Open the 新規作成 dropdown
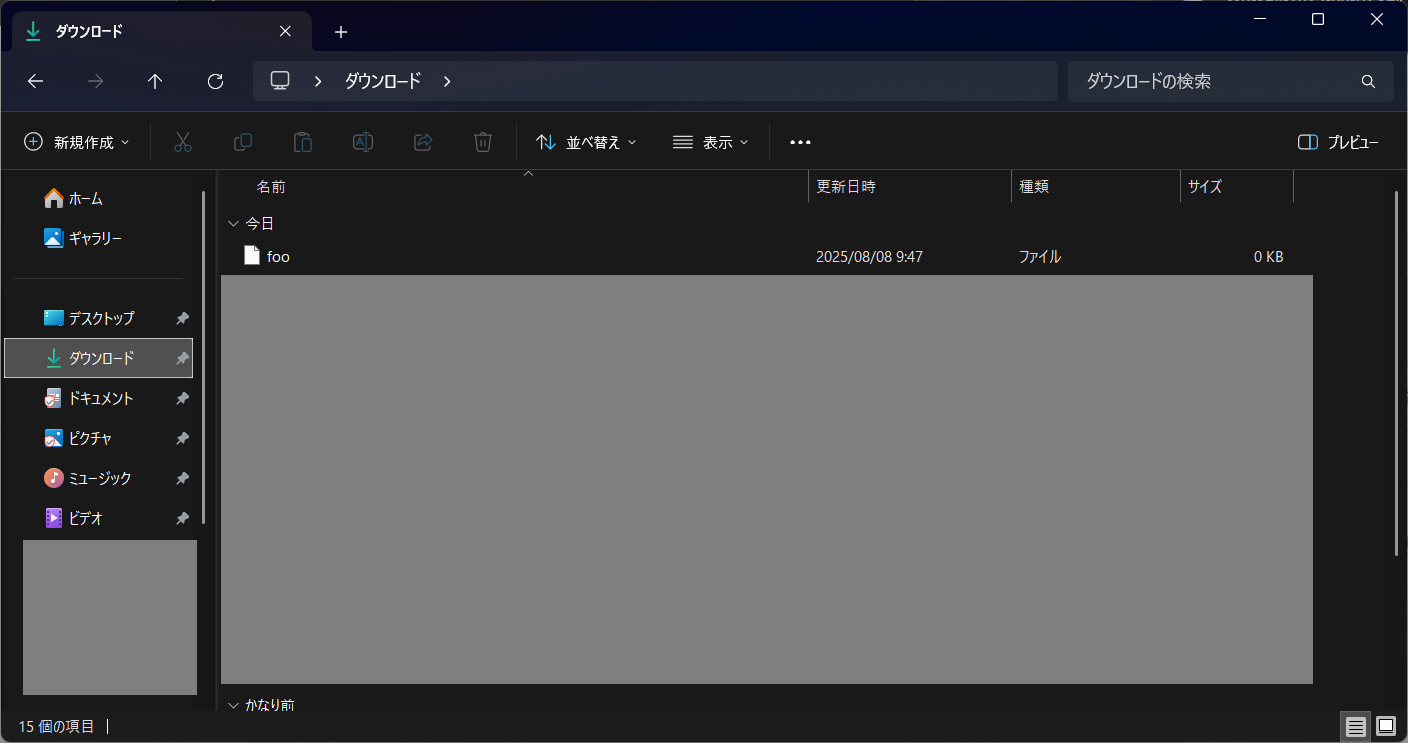The image size is (1408, 743). click(x=77, y=142)
